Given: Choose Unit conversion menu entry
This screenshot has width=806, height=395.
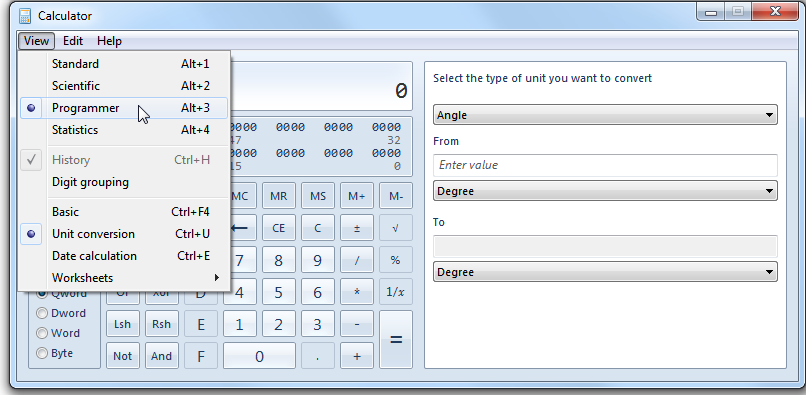Looking at the screenshot, I should 123,234.
